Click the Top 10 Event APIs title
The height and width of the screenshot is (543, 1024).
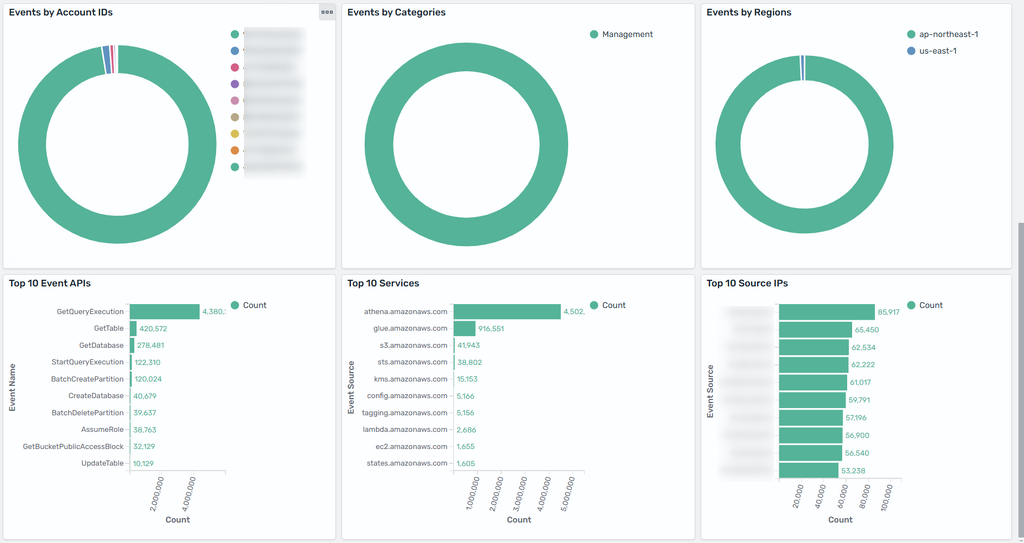click(50, 284)
